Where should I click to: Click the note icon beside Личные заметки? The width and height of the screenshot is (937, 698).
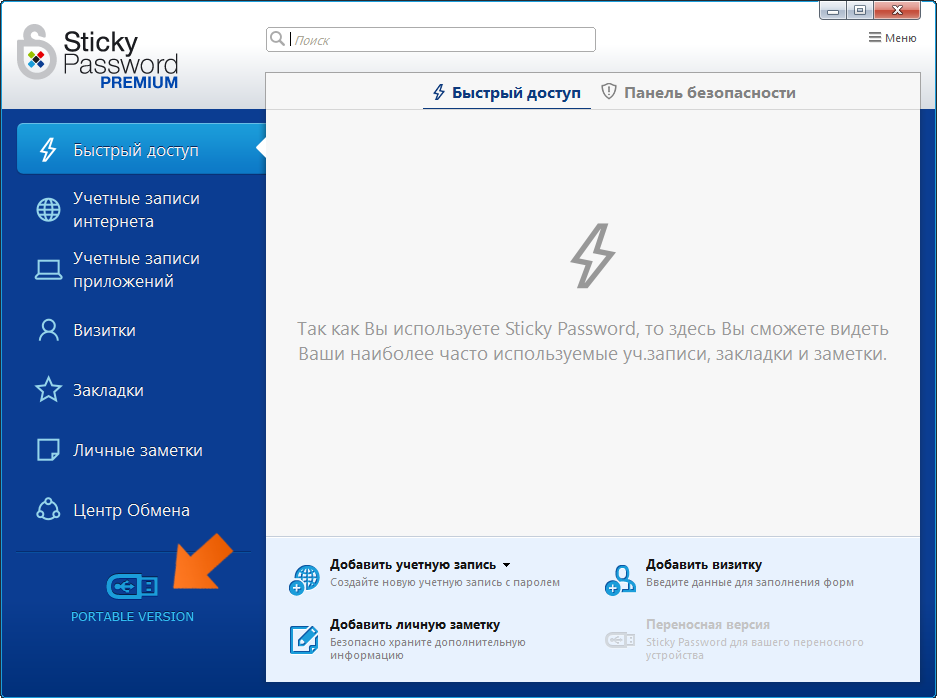pyautogui.click(x=48, y=450)
